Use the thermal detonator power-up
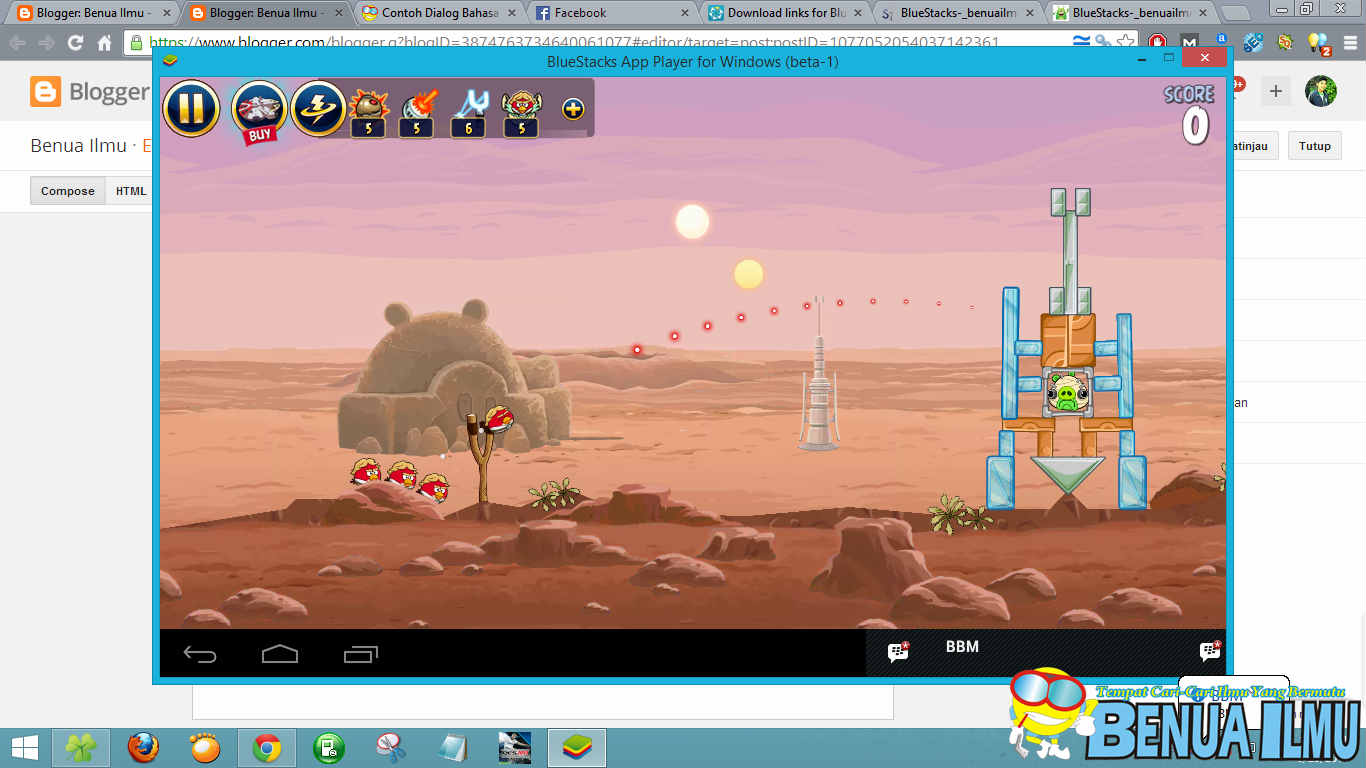The height and width of the screenshot is (768, 1366). [x=368, y=112]
